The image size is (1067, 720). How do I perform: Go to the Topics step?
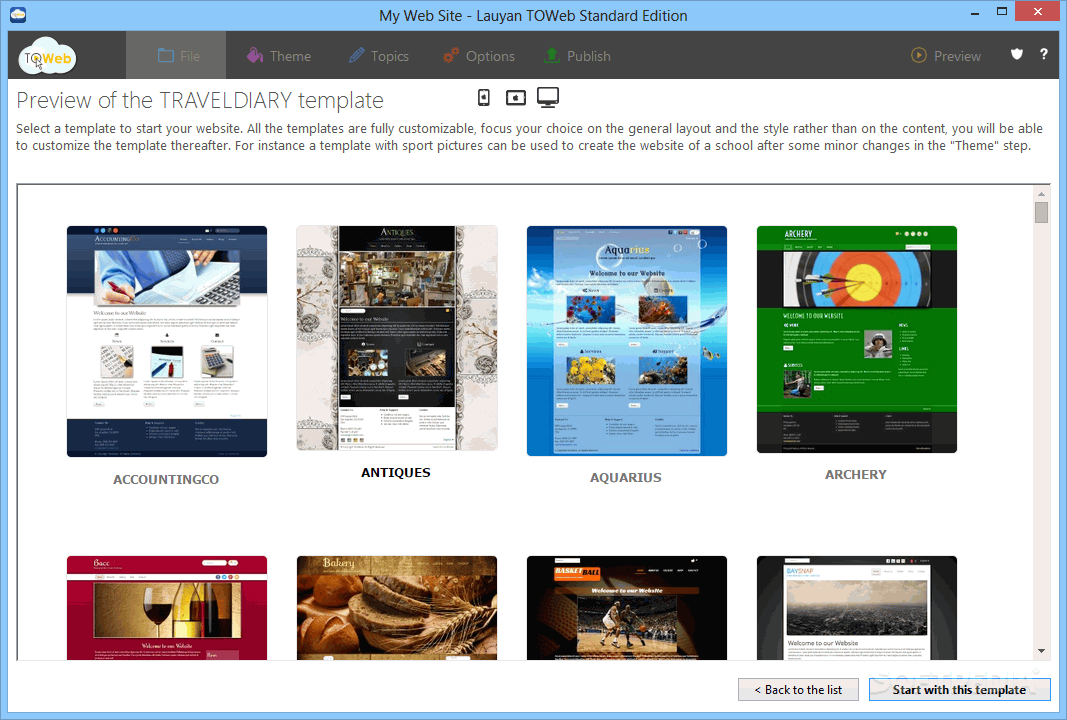378,56
